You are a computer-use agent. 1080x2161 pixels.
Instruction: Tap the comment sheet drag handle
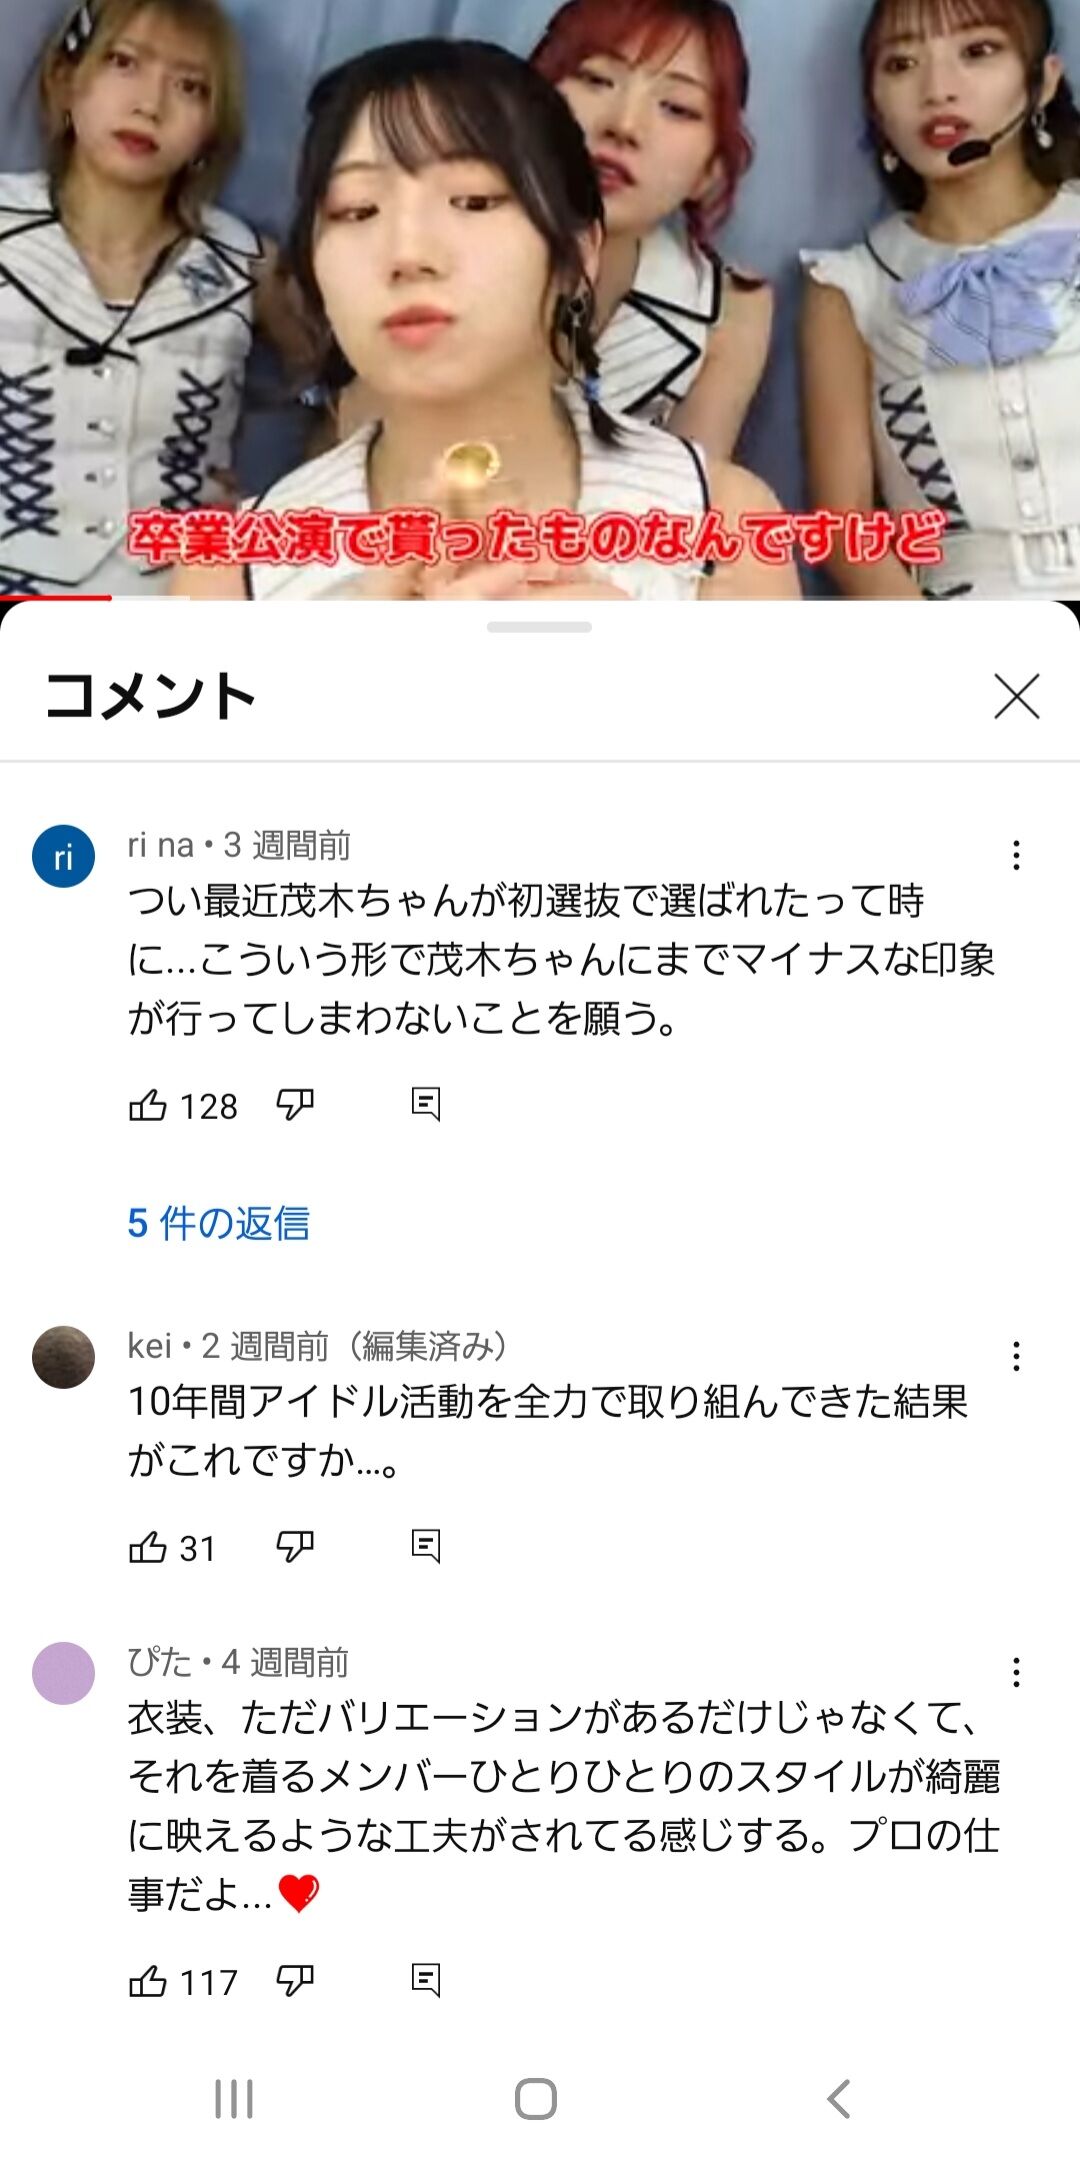click(540, 627)
